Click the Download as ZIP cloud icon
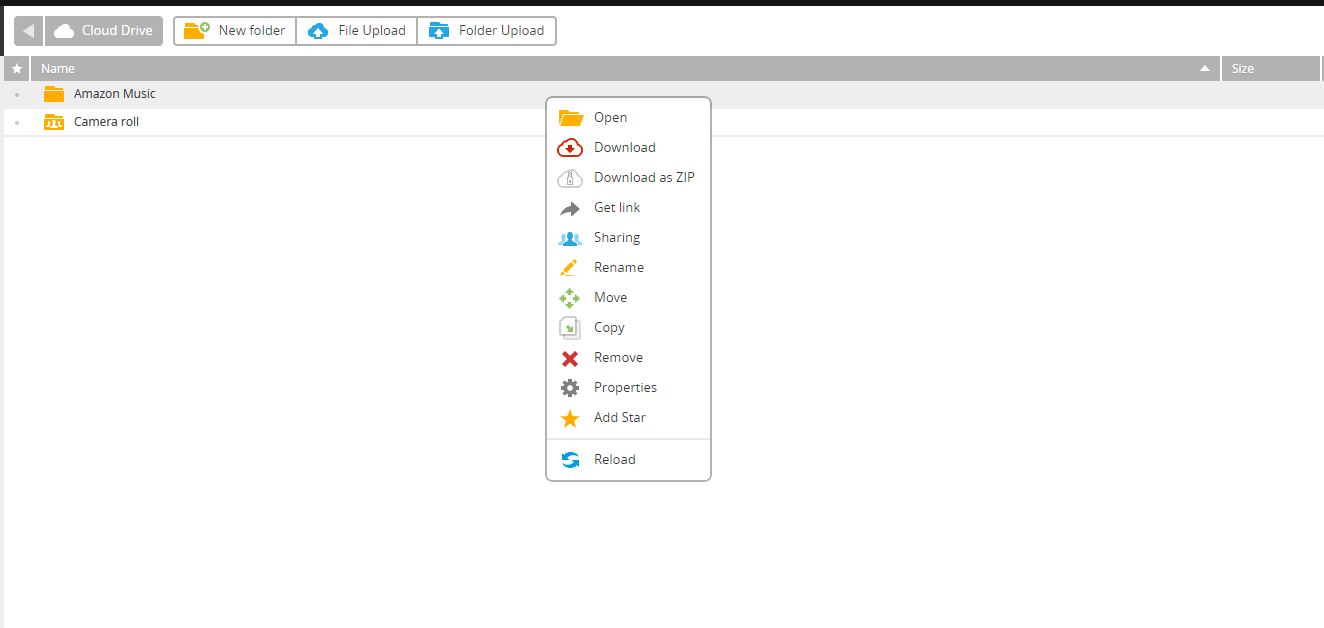 [x=569, y=178]
